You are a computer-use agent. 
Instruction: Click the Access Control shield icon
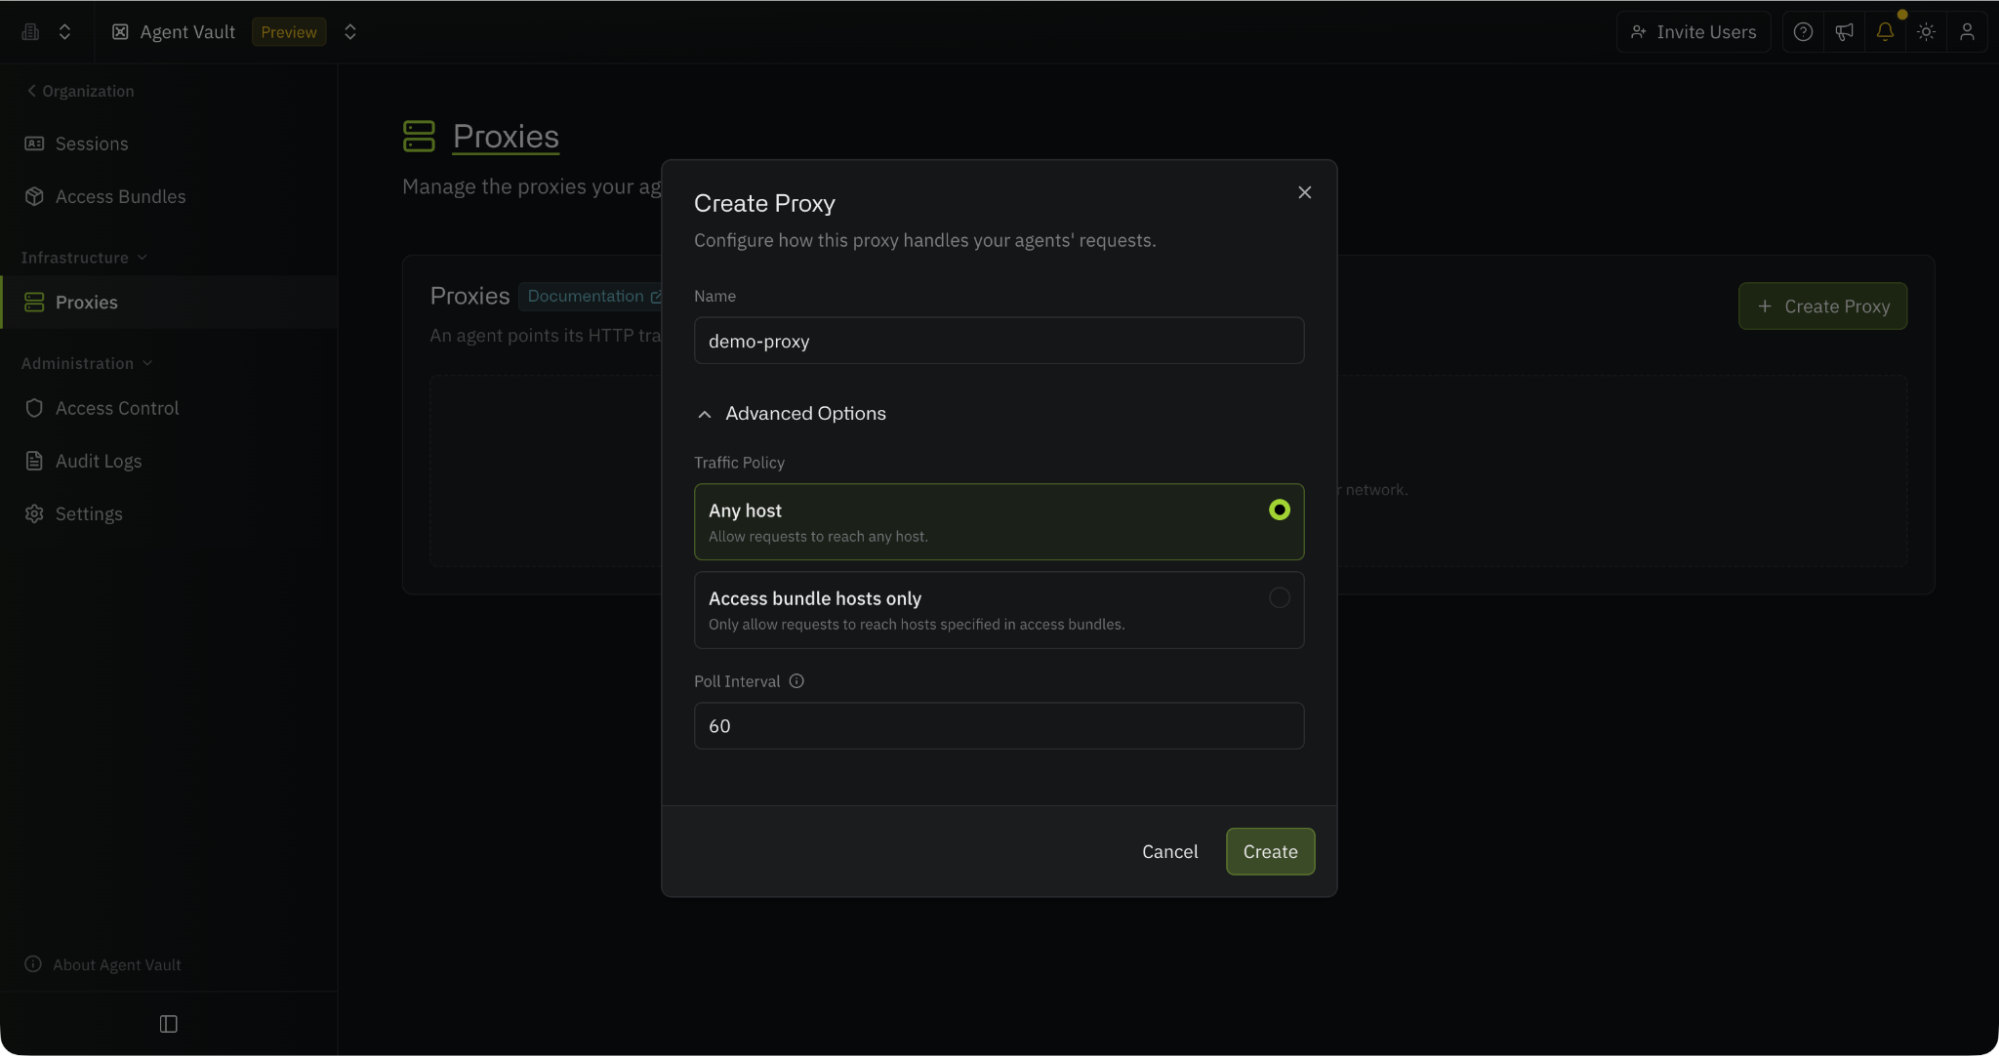34,408
